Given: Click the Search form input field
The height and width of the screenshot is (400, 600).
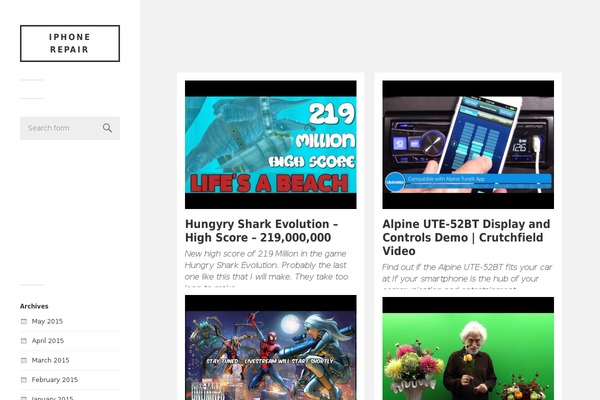Looking at the screenshot, I should (70, 128).
